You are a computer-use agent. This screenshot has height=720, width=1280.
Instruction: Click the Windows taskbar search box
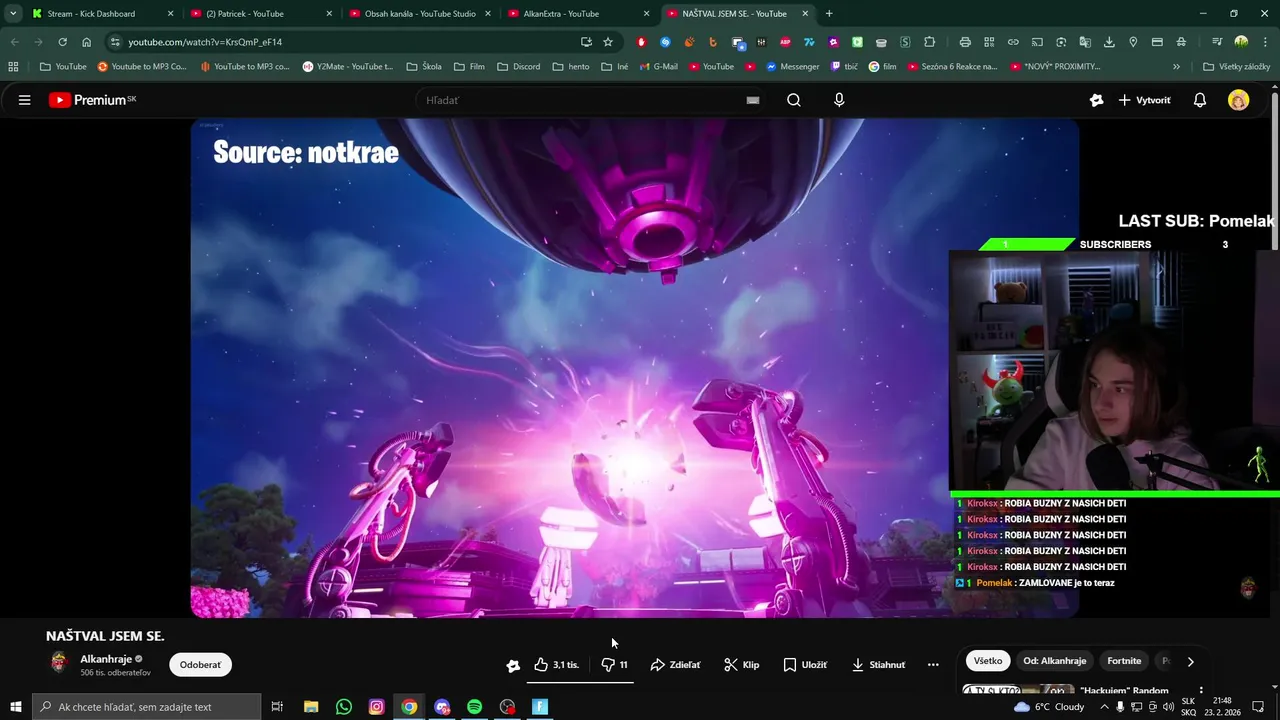tap(147, 707)
